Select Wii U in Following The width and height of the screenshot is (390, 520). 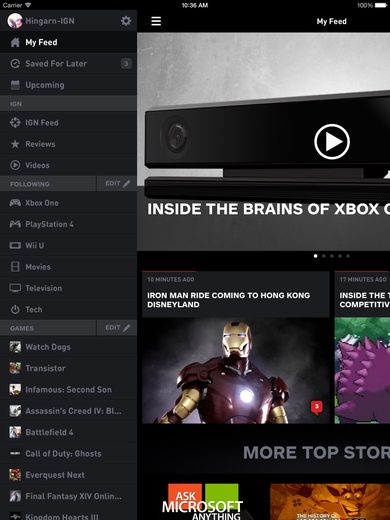pos(68,246)
